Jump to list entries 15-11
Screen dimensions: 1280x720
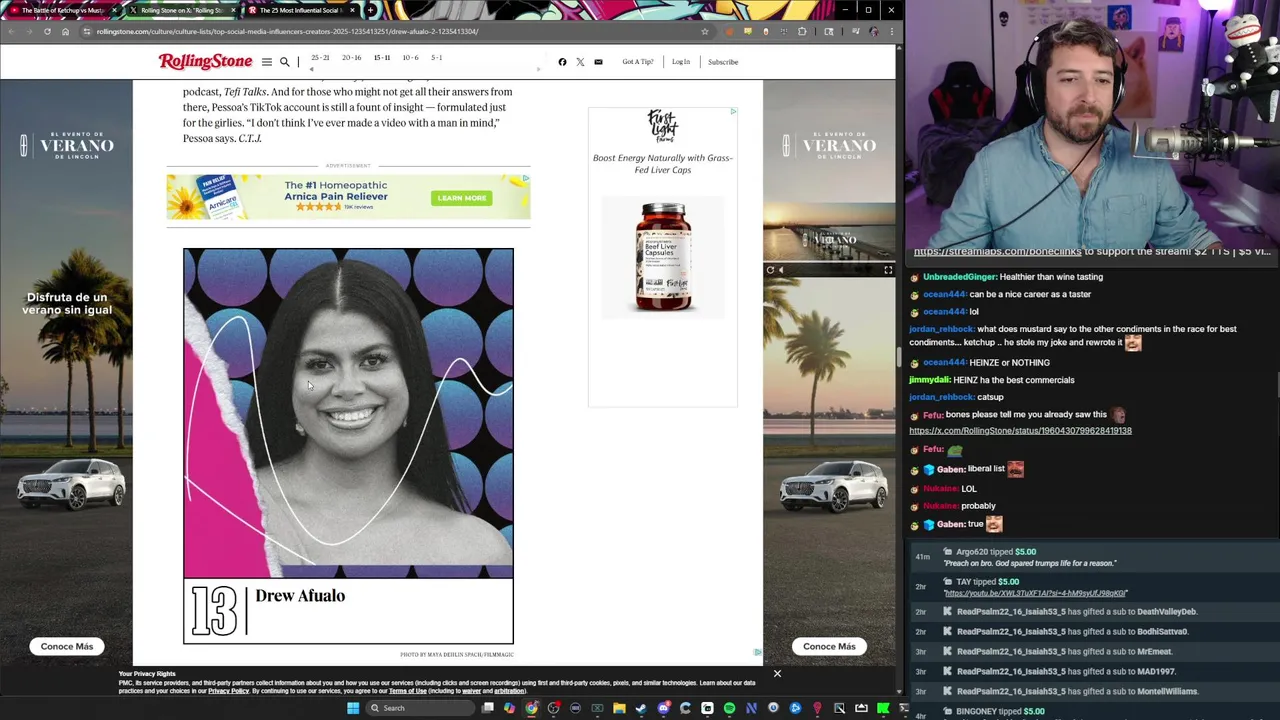point(382,58)
